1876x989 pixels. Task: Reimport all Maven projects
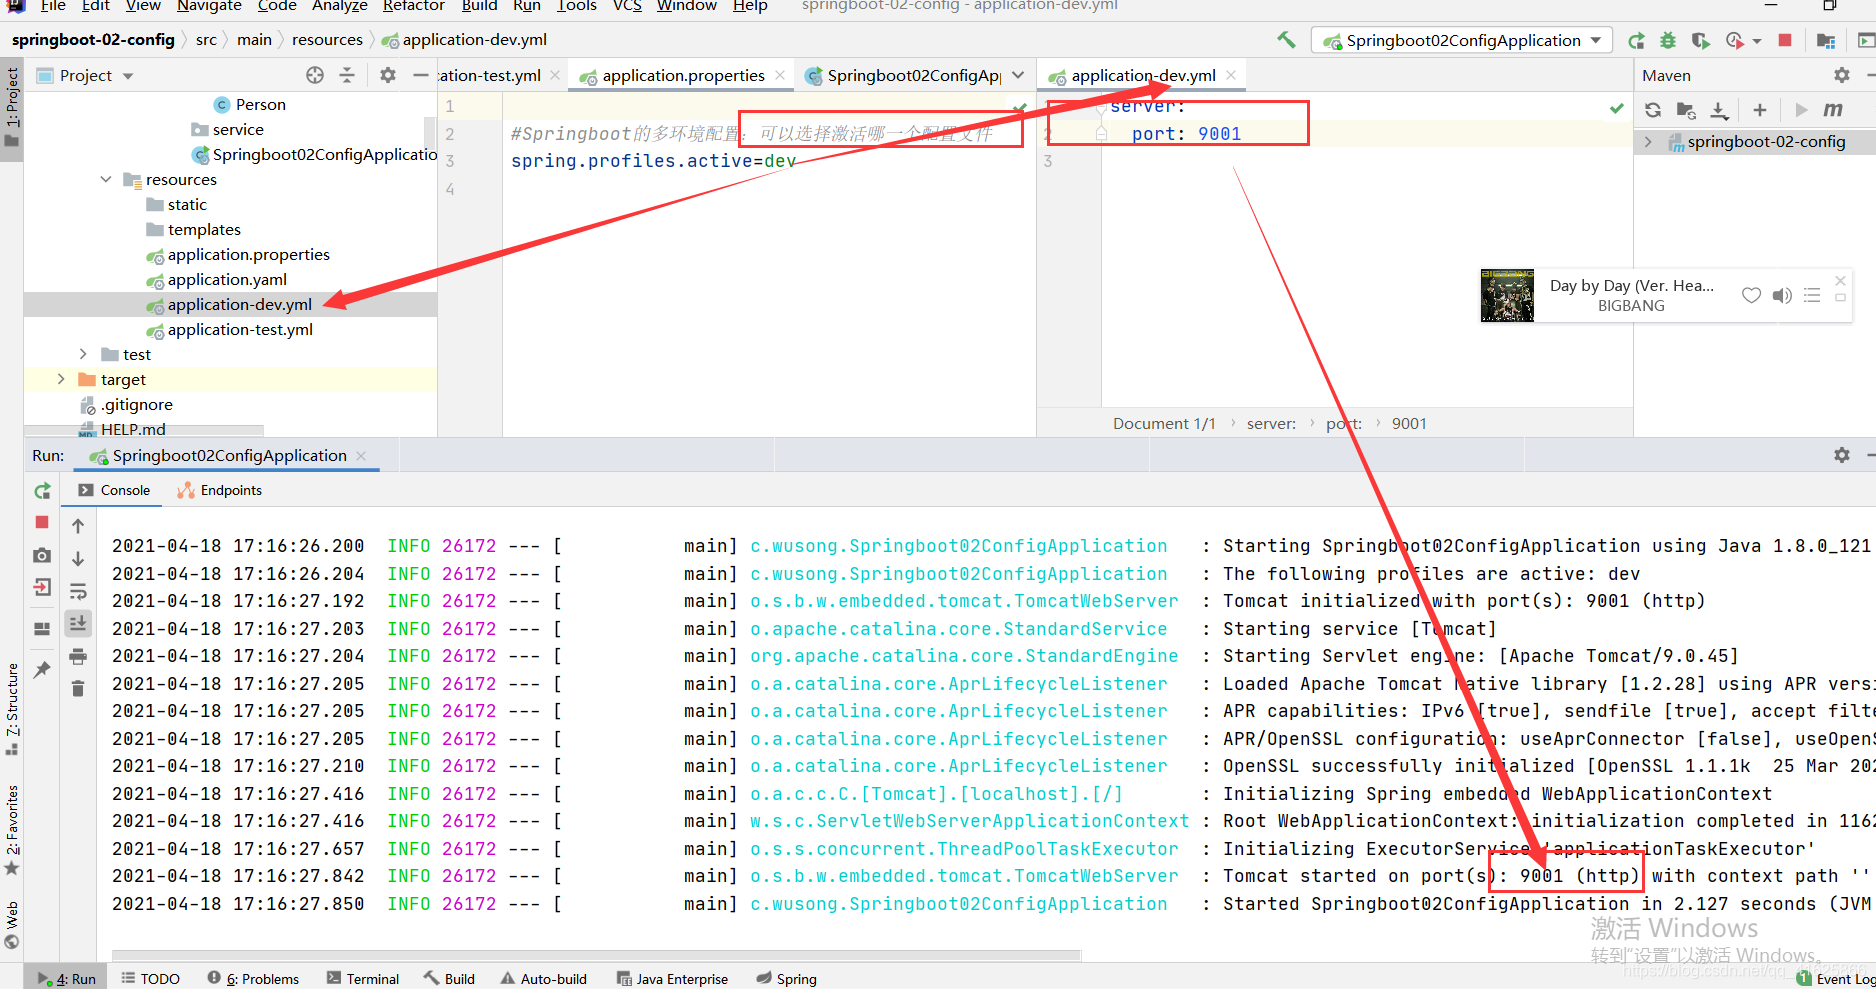pyautogui.click(x=1653, y=110)
